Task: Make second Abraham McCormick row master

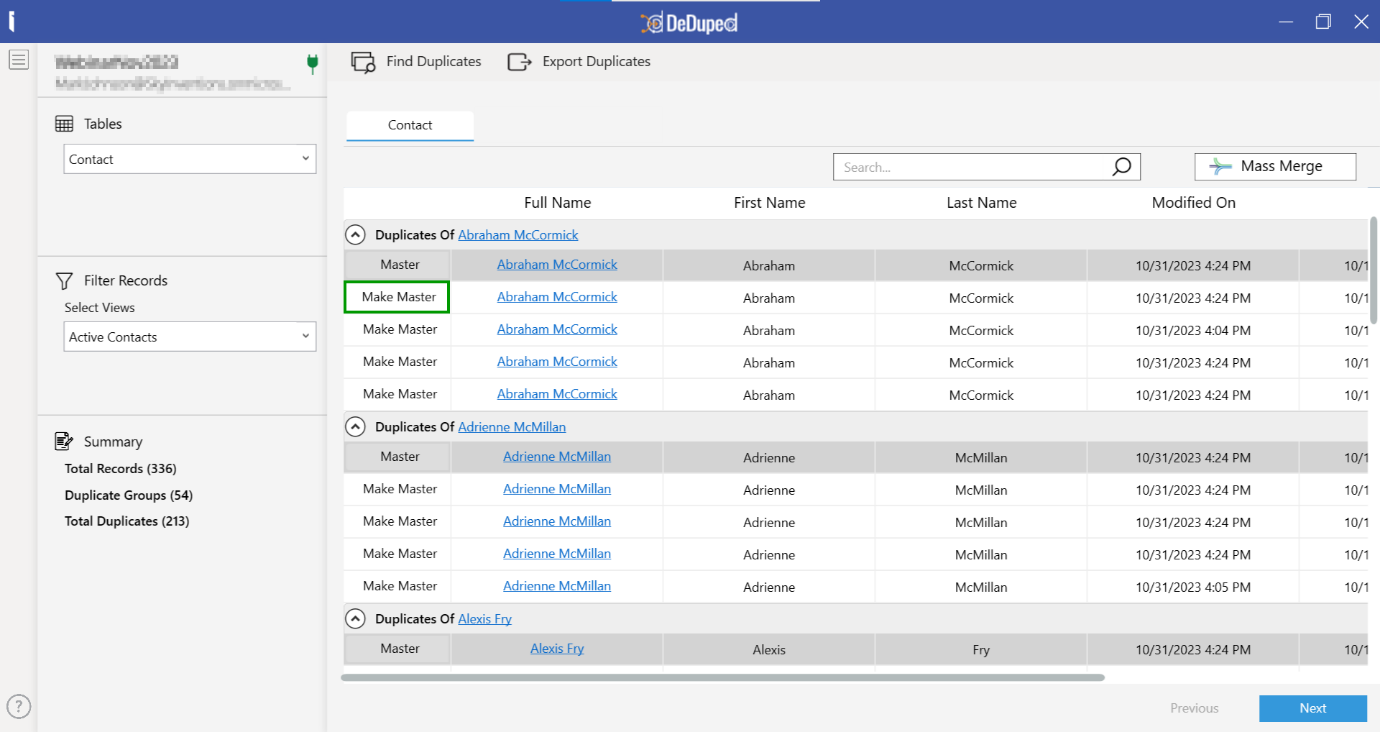Action: point(397,297)
